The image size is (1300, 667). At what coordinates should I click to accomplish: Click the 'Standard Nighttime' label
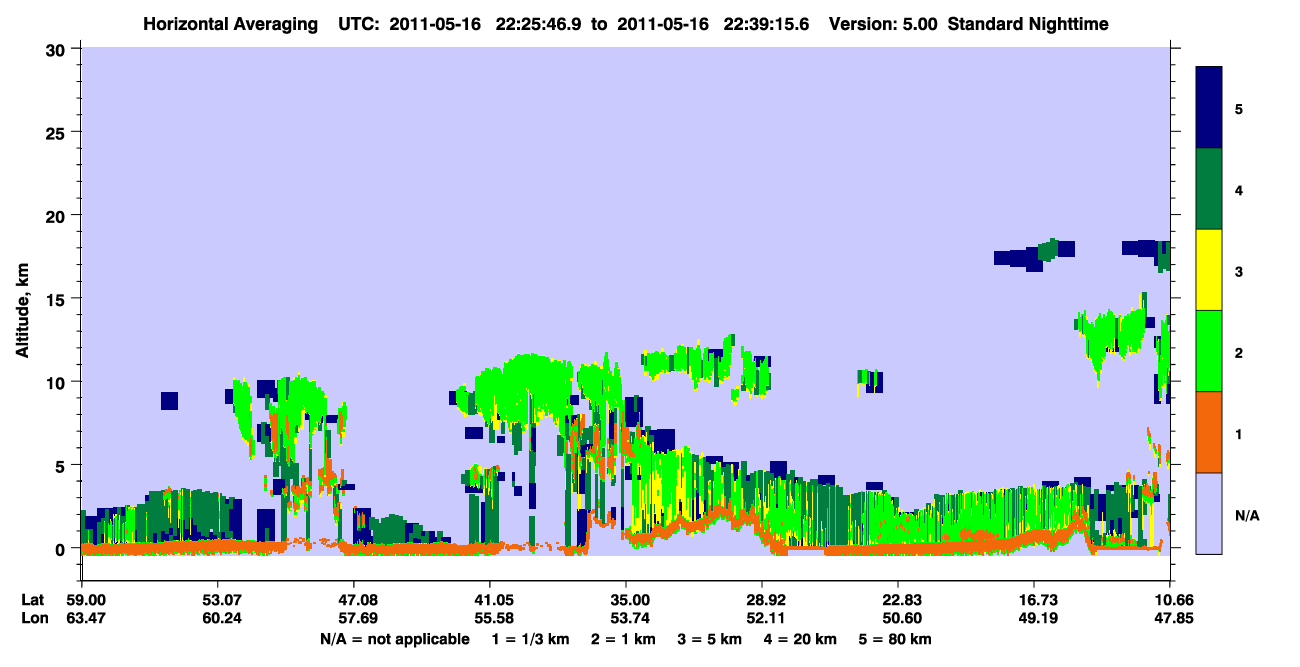[x=1028, y=24]
